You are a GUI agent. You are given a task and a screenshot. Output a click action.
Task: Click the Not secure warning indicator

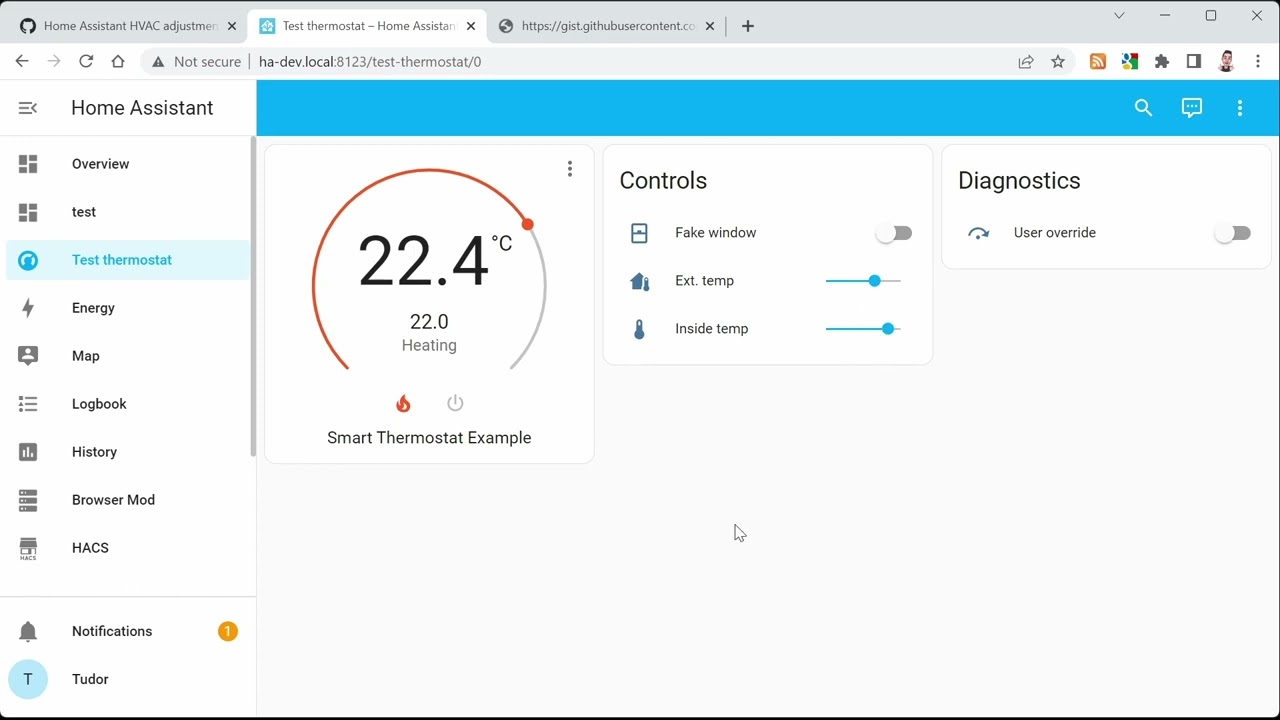point(196,62)
